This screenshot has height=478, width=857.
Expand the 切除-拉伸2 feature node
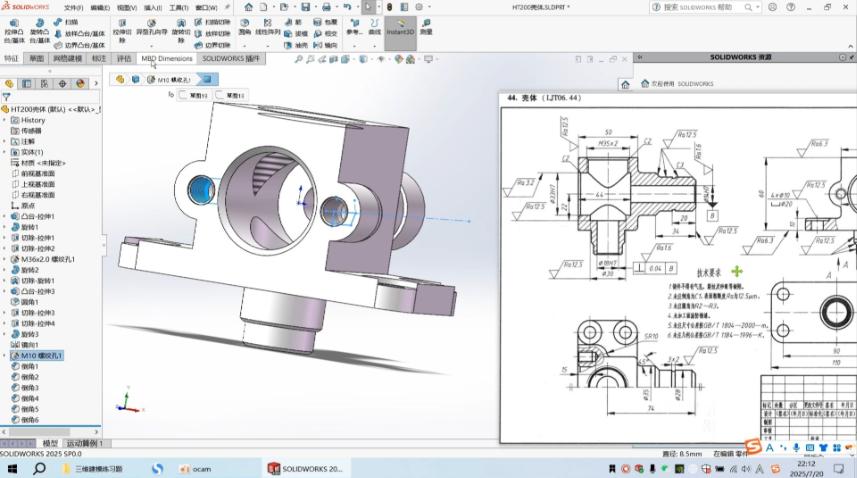point(5,249)
